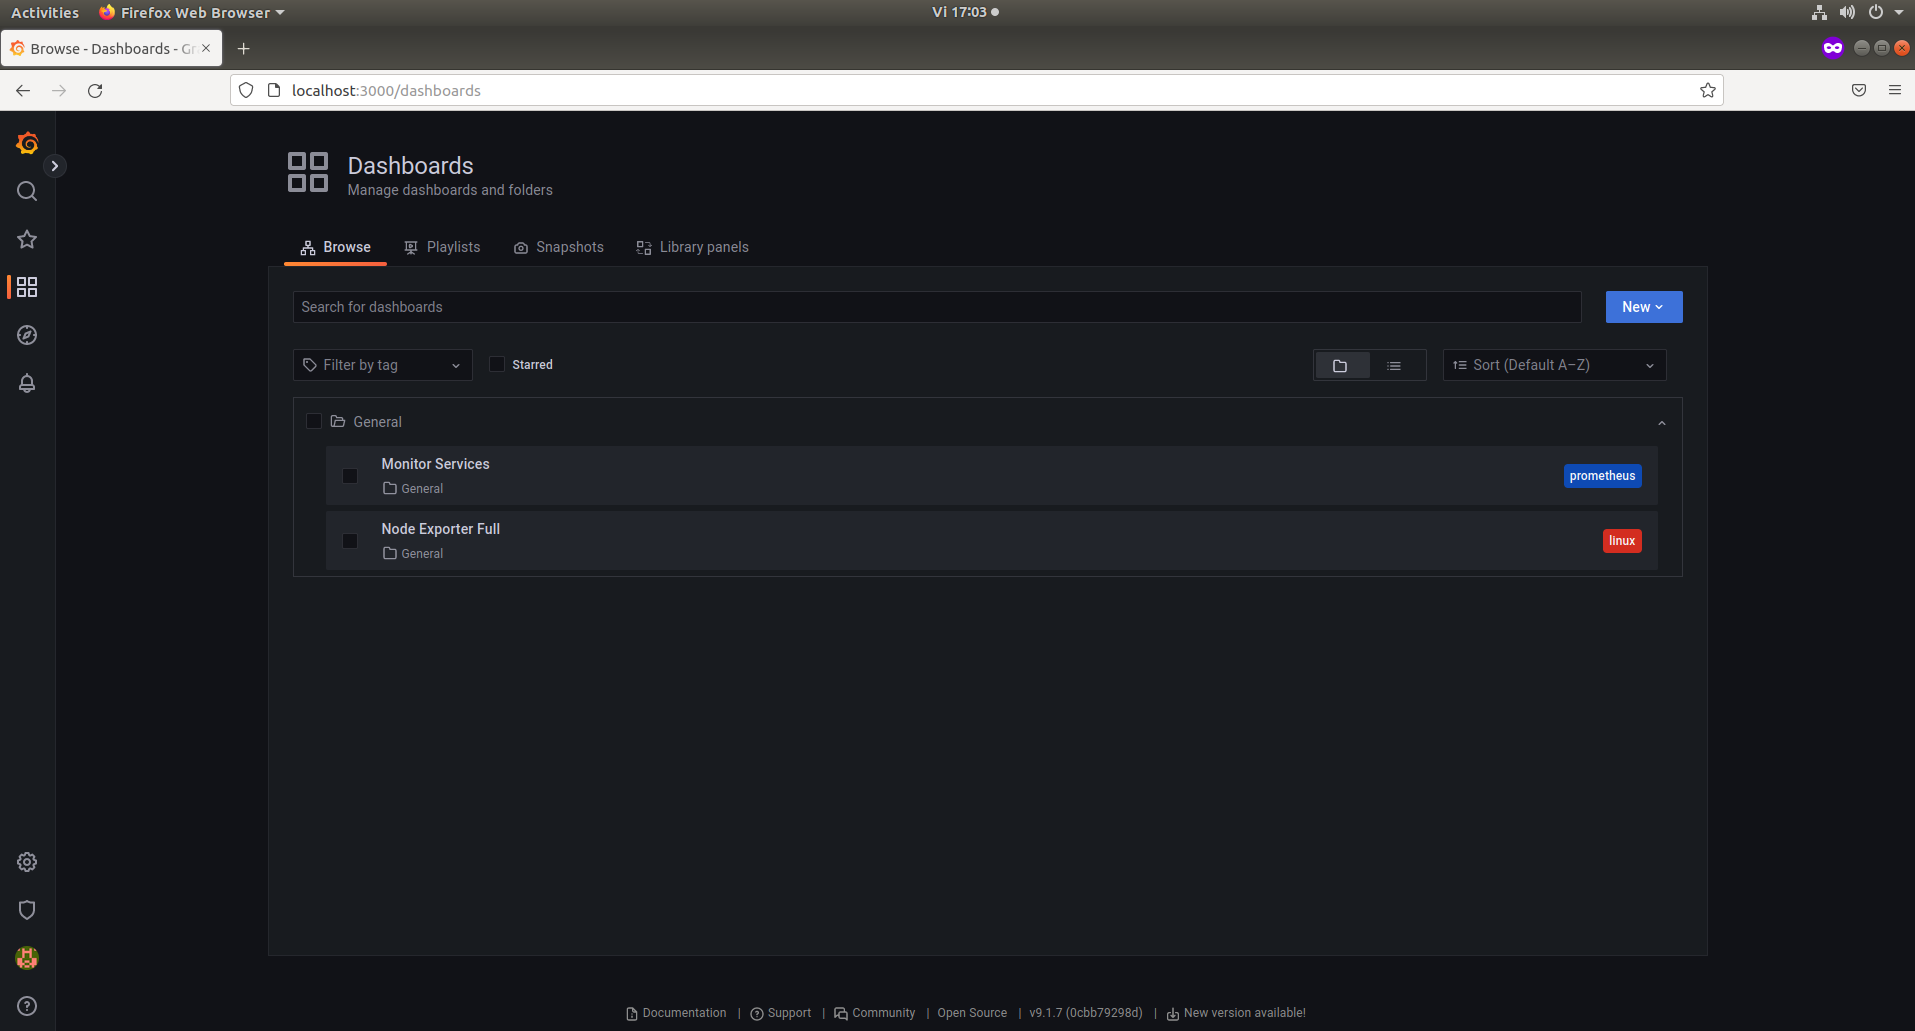Open the Server Admin shield icon
Viewport: 1915px width, 1031px height.
[x=26, y=910]
